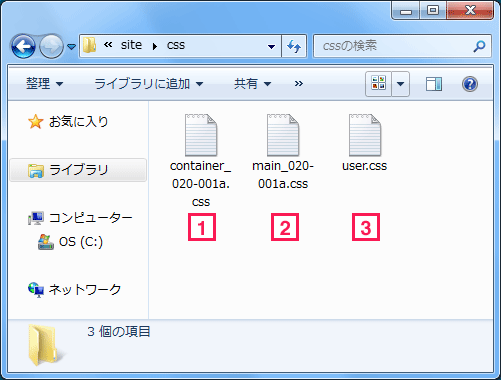
Task: Minimize the Explorer window
Action: [406, 11]
